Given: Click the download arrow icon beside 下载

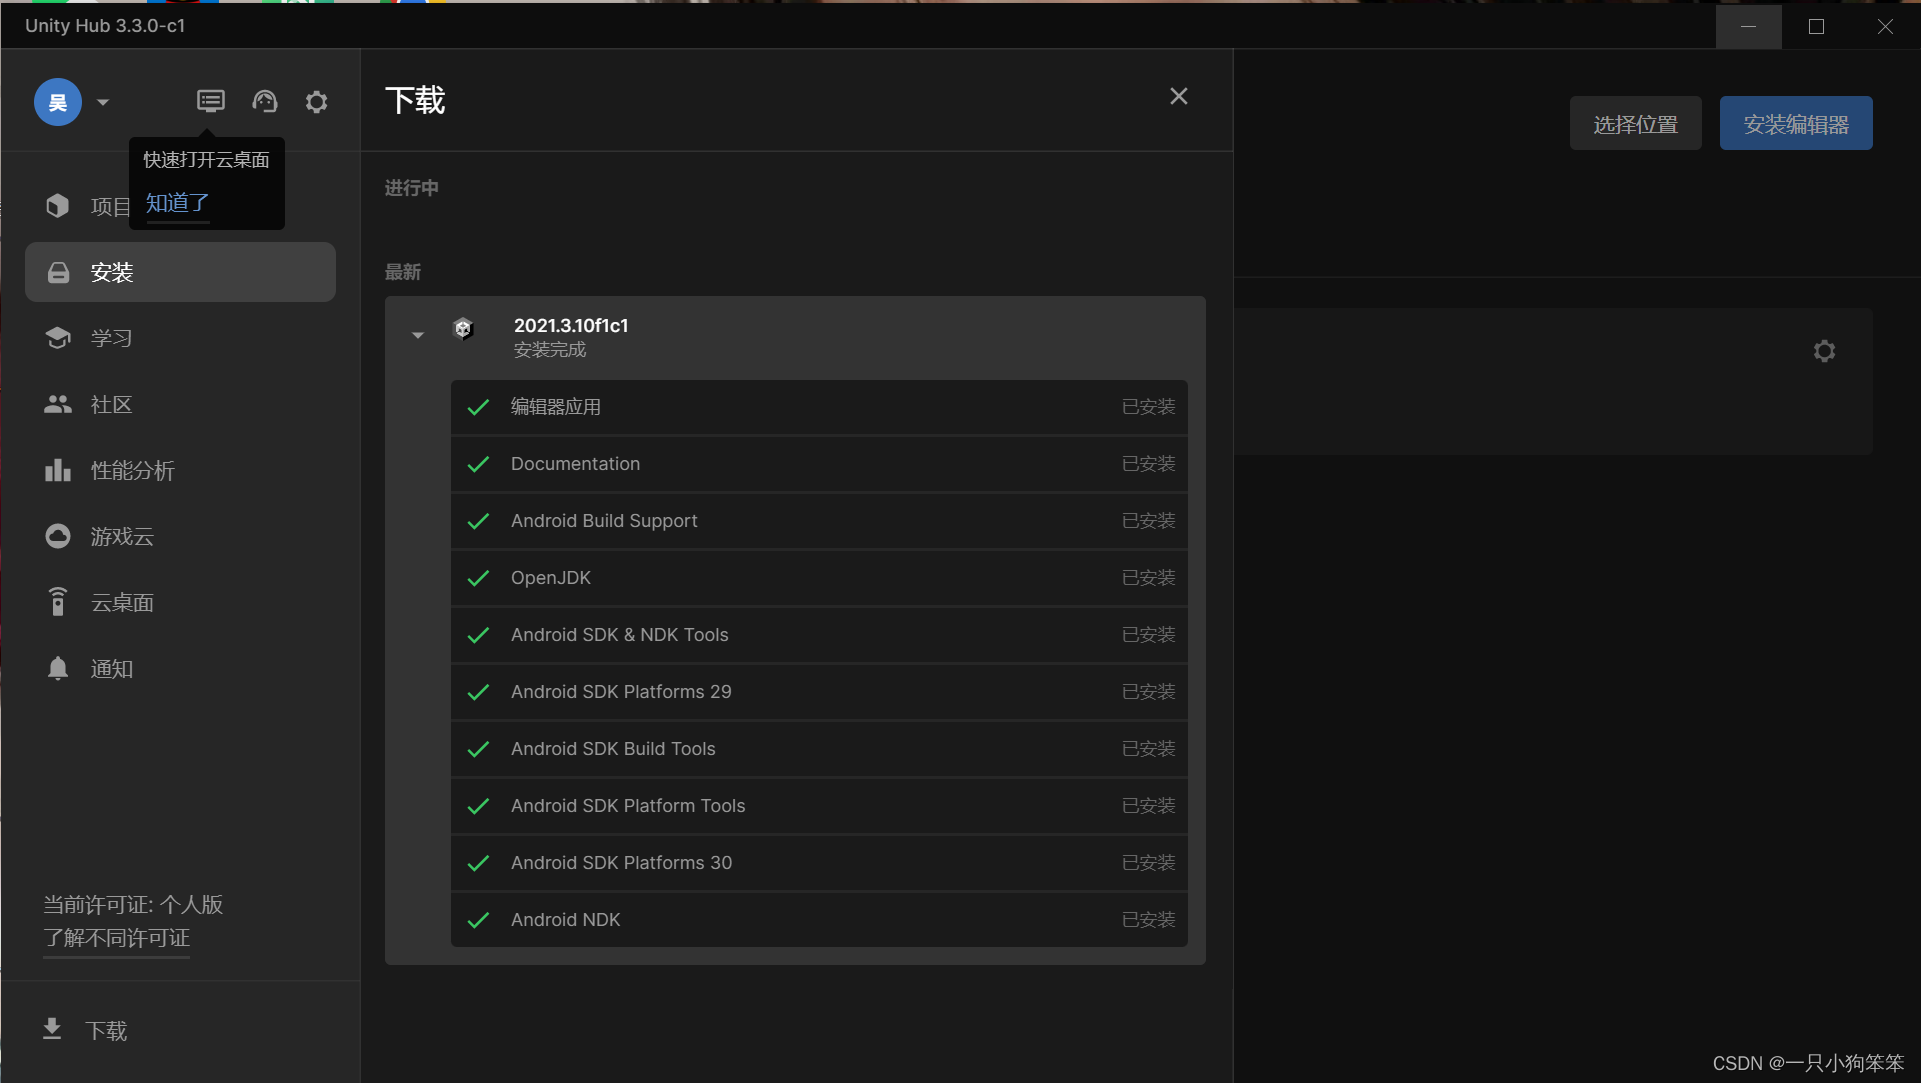Looking at the screenshot, I should pyautogui.click(x=52, y=1029).
